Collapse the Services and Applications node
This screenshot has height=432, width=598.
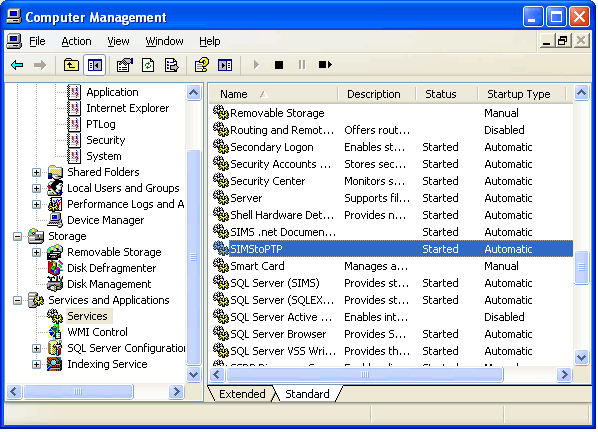pyautogui.click(x=17, y=301)
